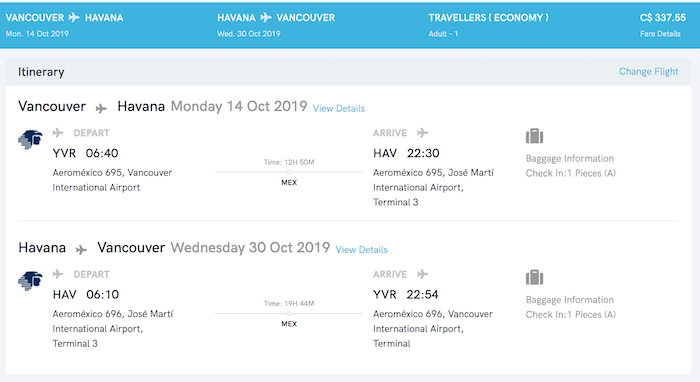The image size is (700, 382).
Task: Click outbound Baggage Information text
Action: (x=570, y=158)
